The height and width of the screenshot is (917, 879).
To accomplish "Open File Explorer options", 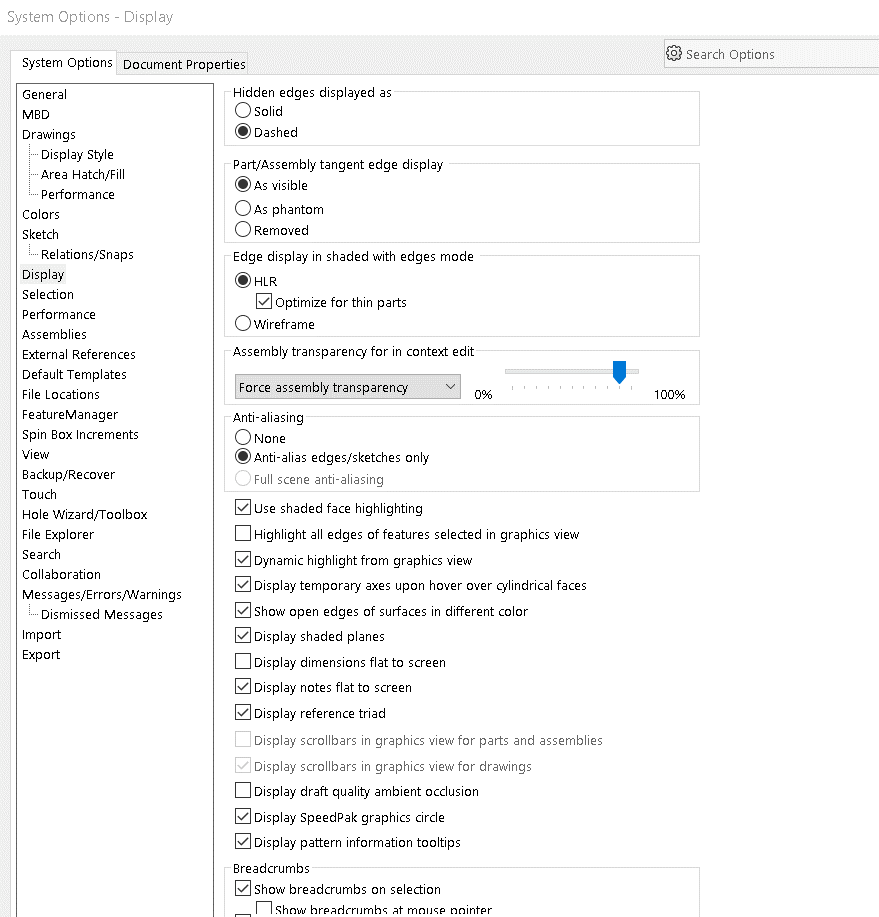I will (58, 534).
